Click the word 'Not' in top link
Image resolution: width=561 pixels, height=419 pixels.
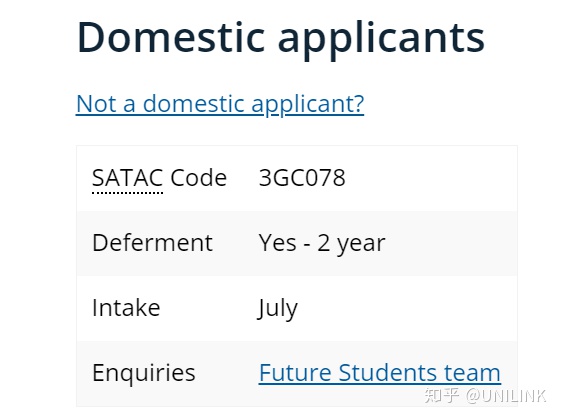(x=96, y=104)
